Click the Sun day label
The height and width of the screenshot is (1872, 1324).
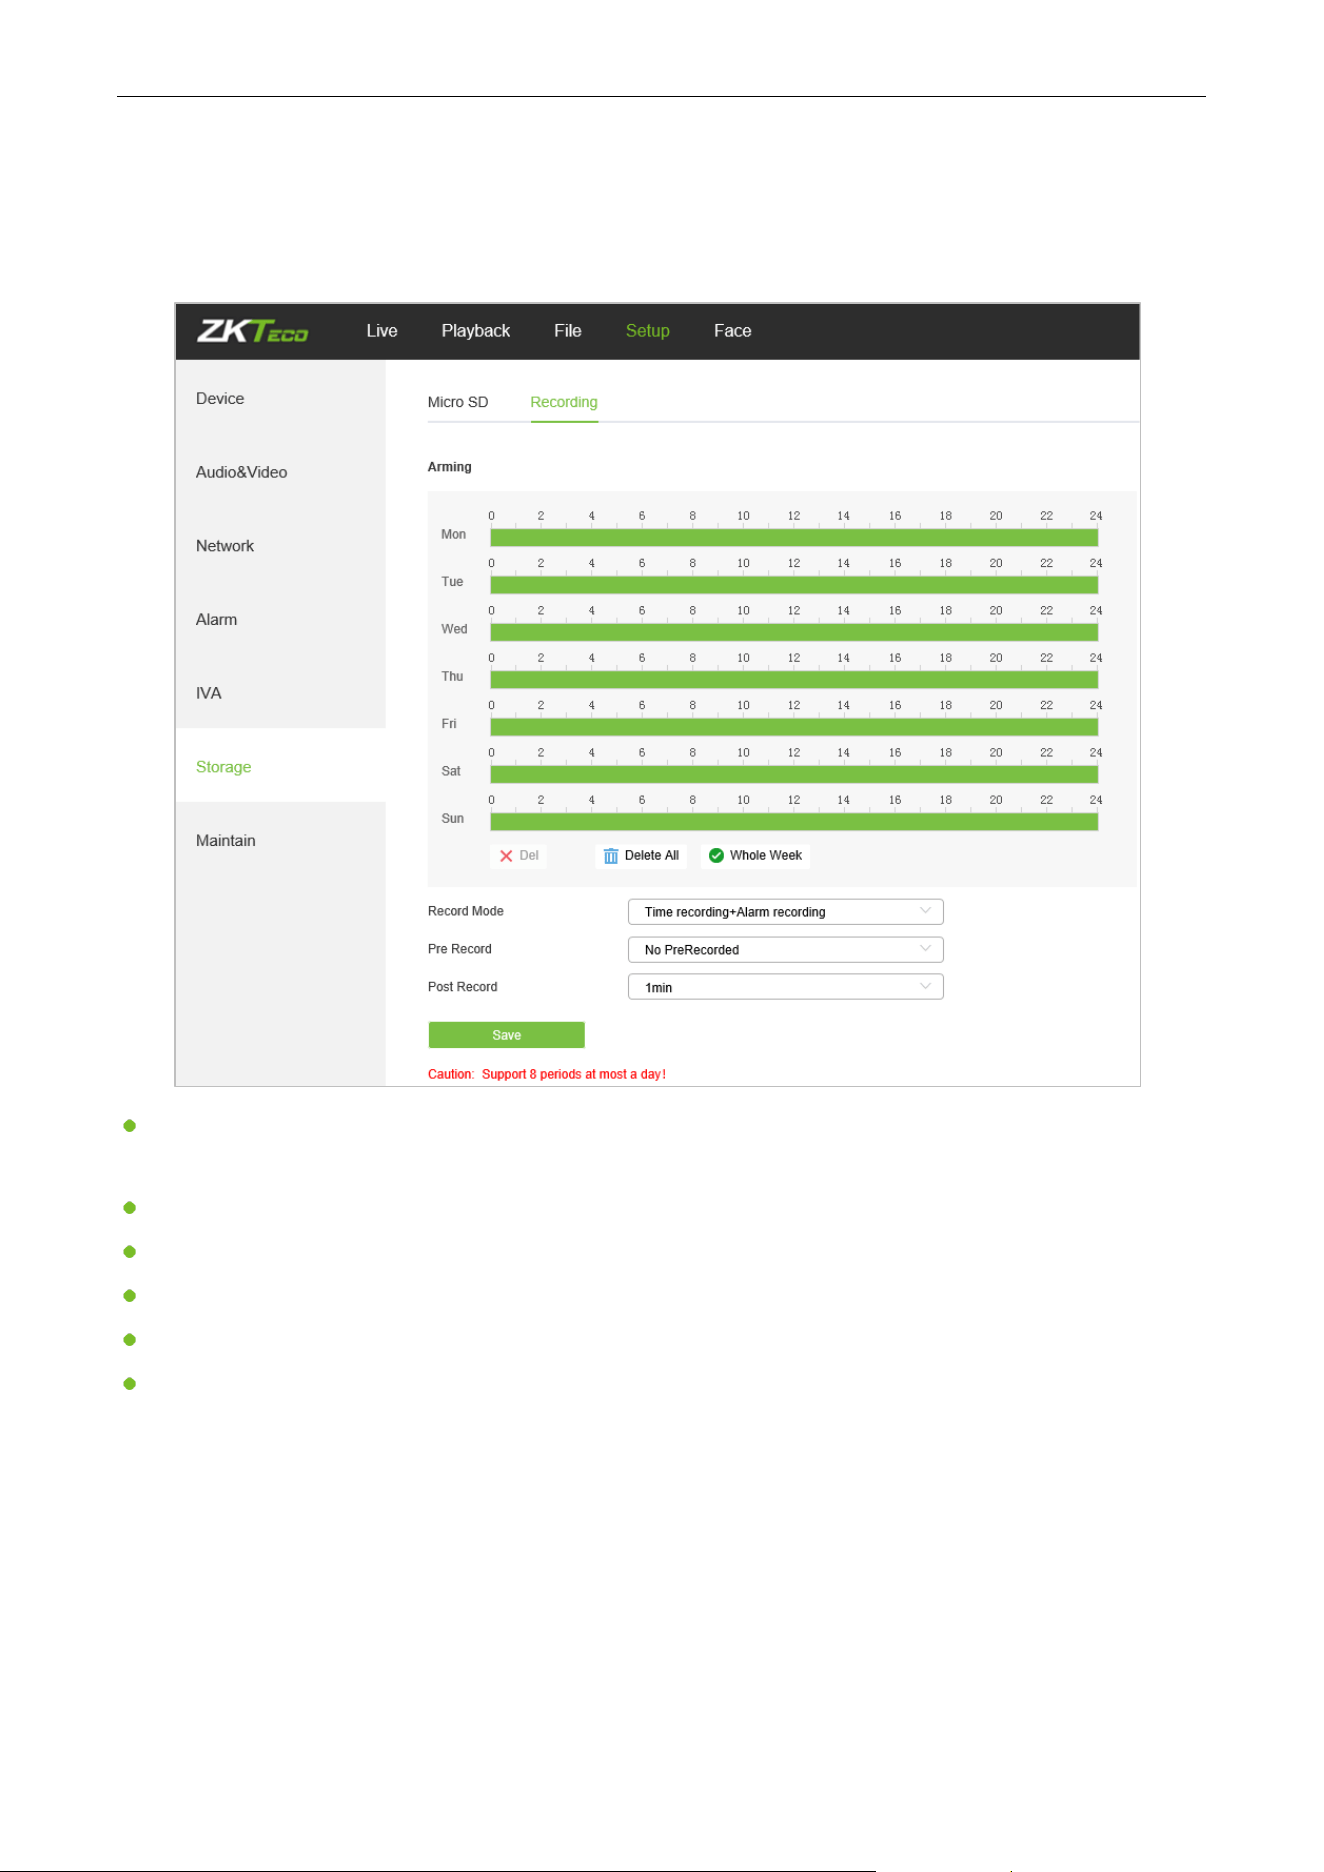pos(453,819)
